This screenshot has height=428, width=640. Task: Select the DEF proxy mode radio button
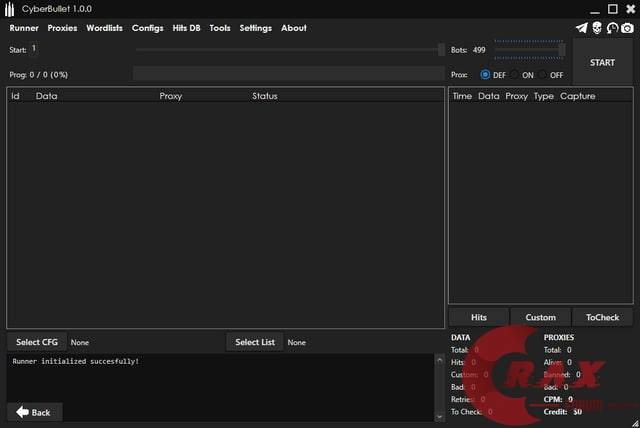pyautogui.click(x=486, y=75)
